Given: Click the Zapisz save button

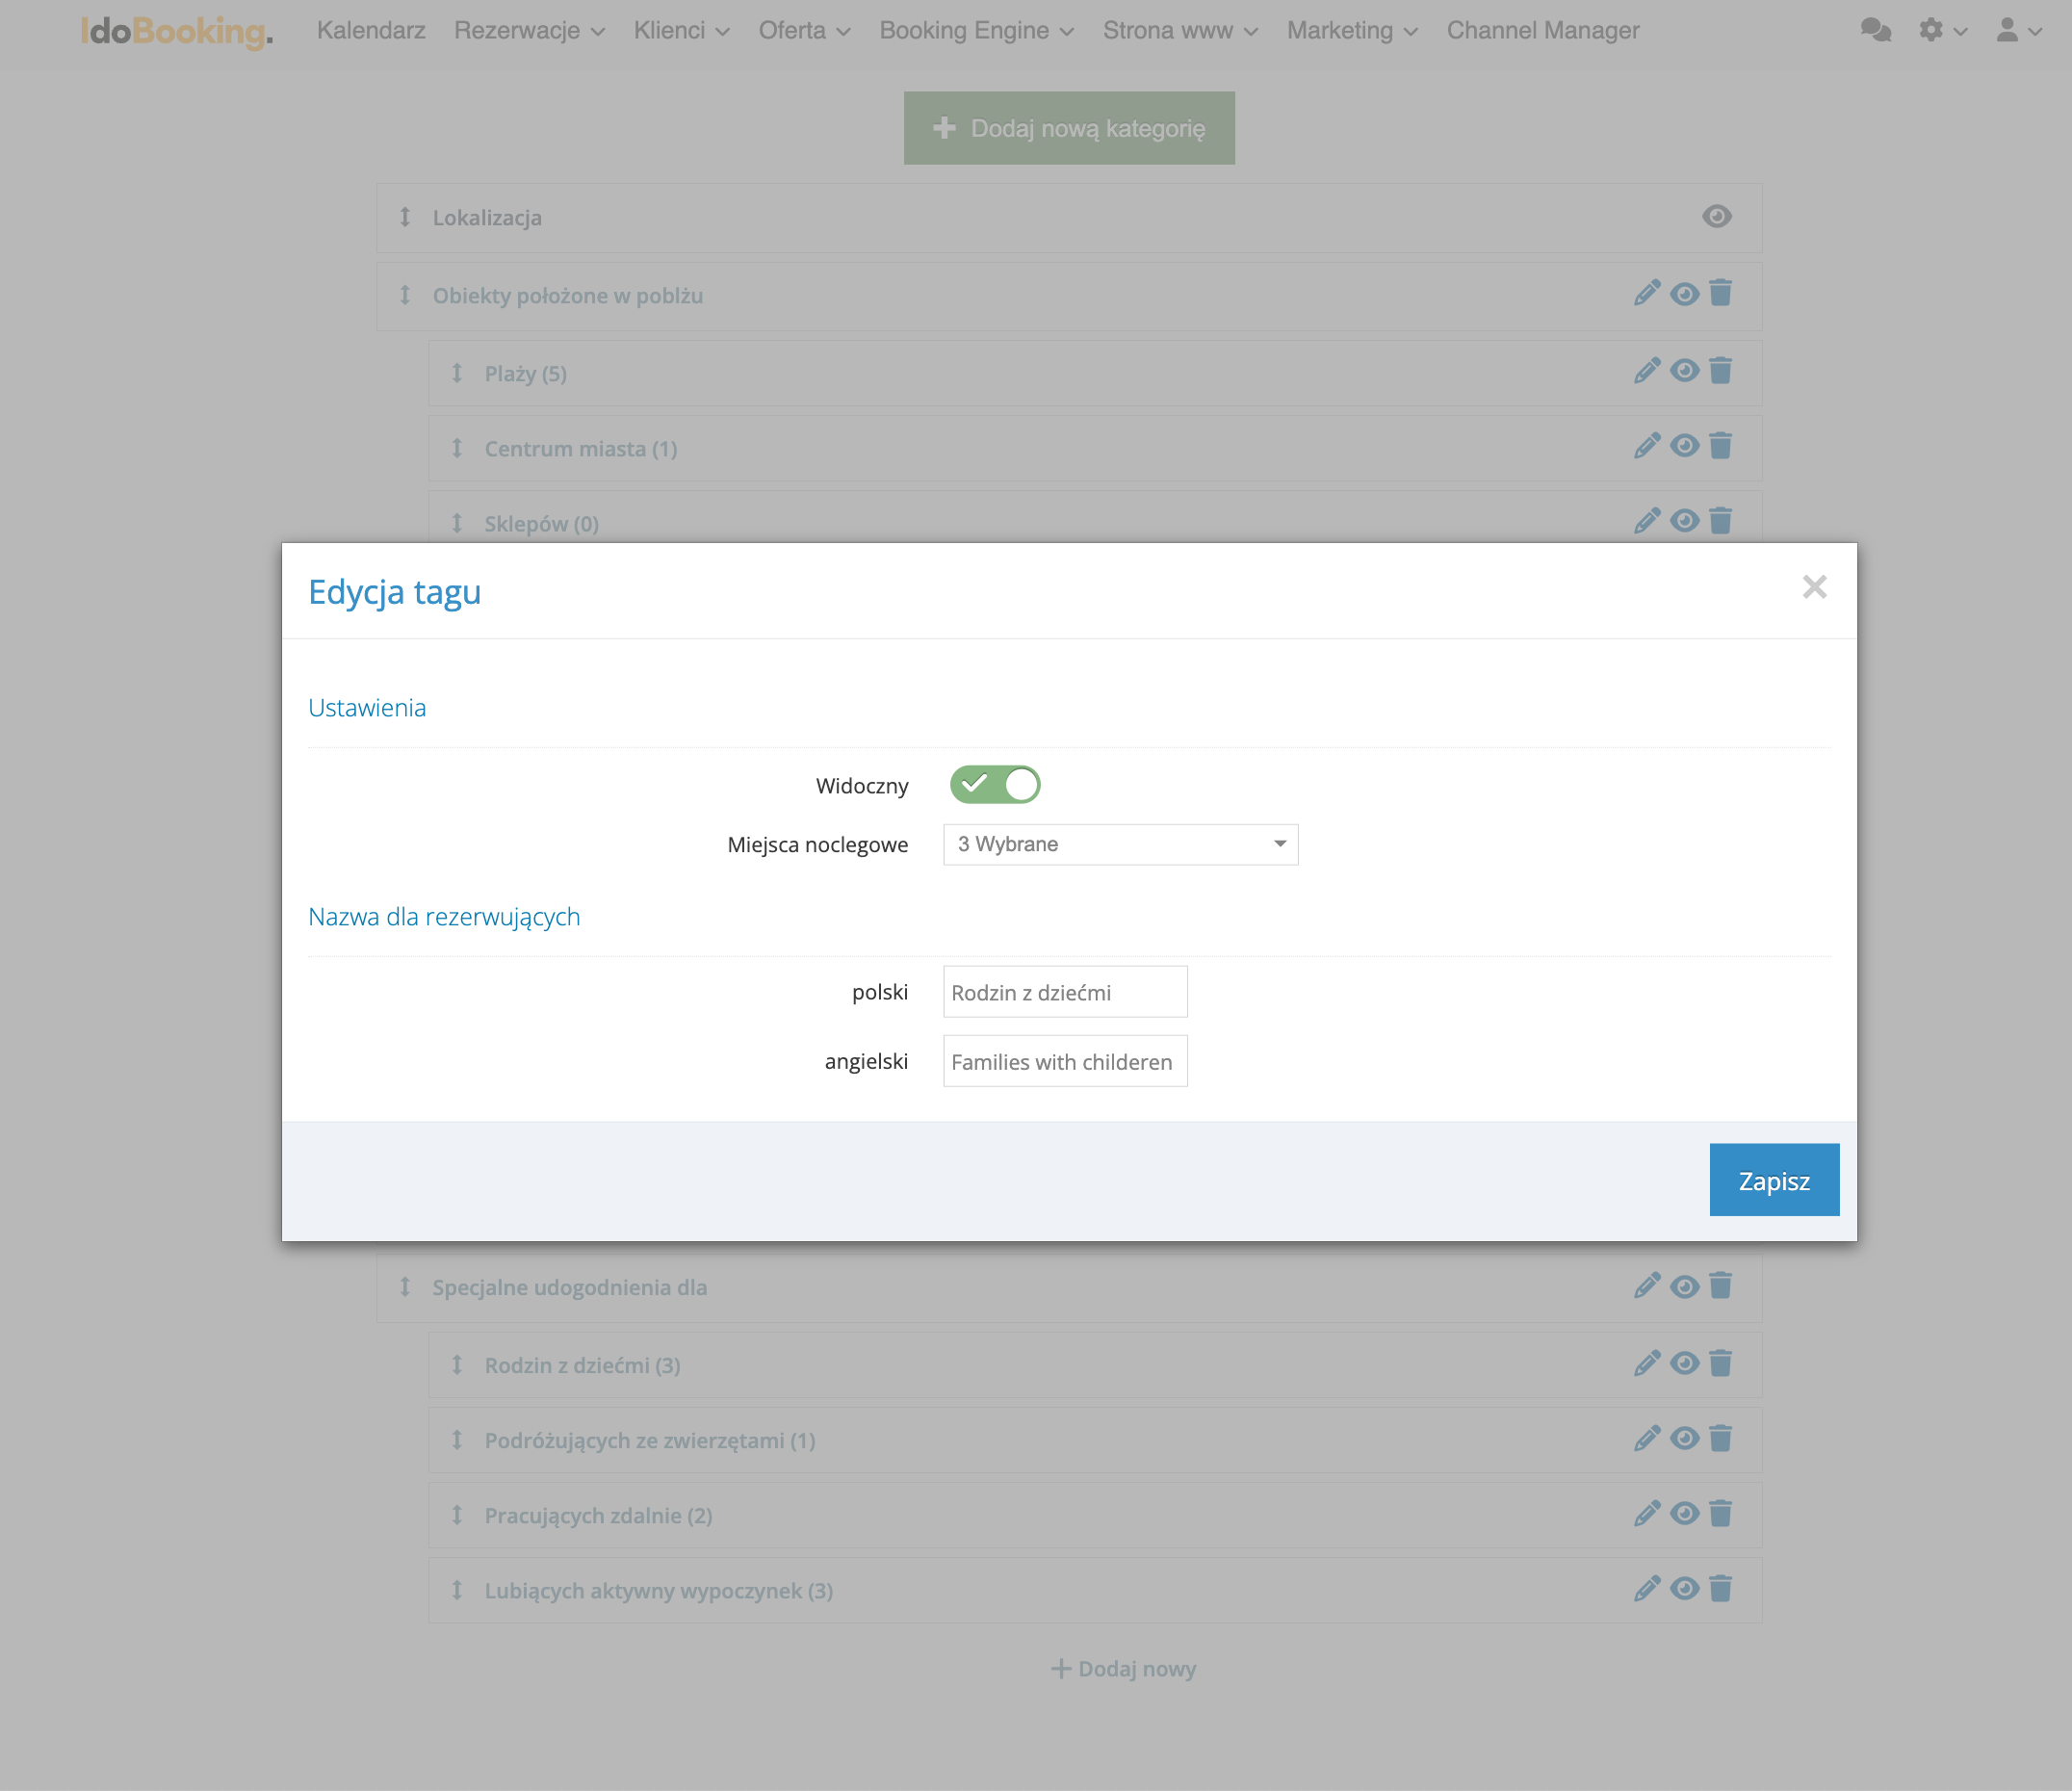Looking at the screenshot, I should [x=1773, y=1180].
